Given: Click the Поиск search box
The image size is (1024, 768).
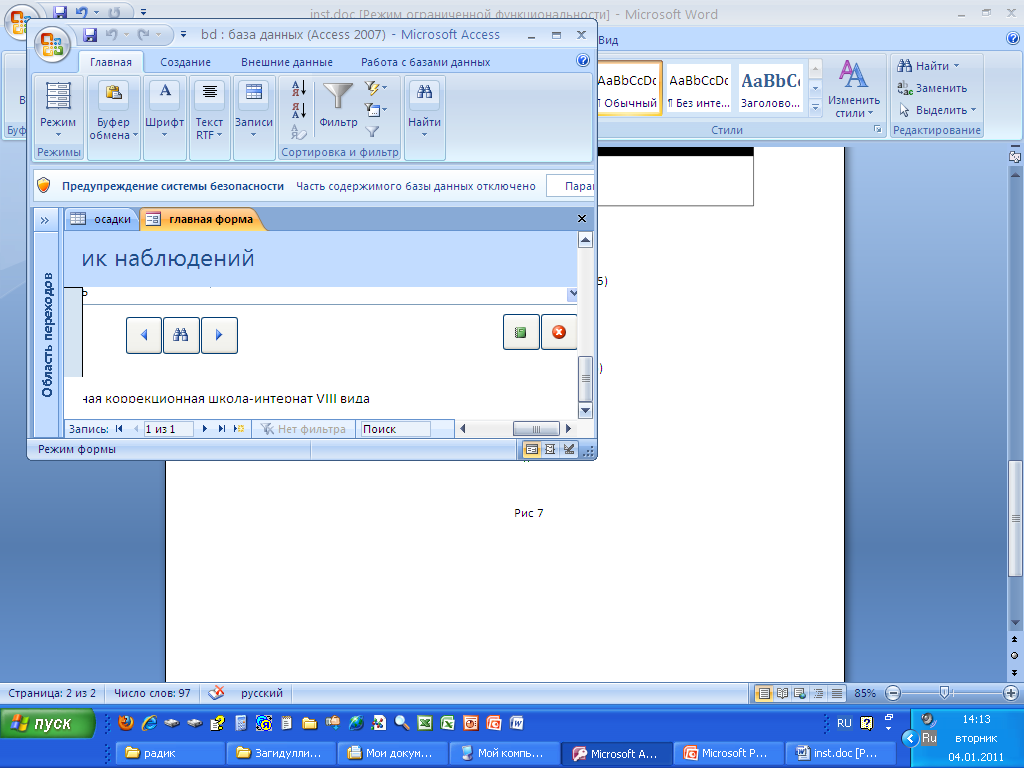Looking at the screenshot, I should (395, 429).
